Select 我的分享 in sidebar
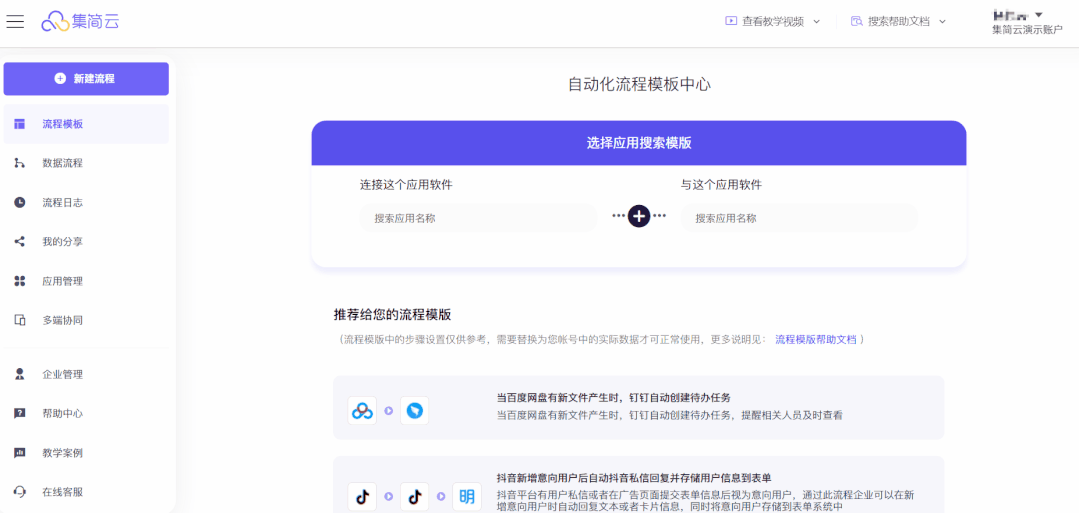1079x513 pixels. click(x=86, y=242)
